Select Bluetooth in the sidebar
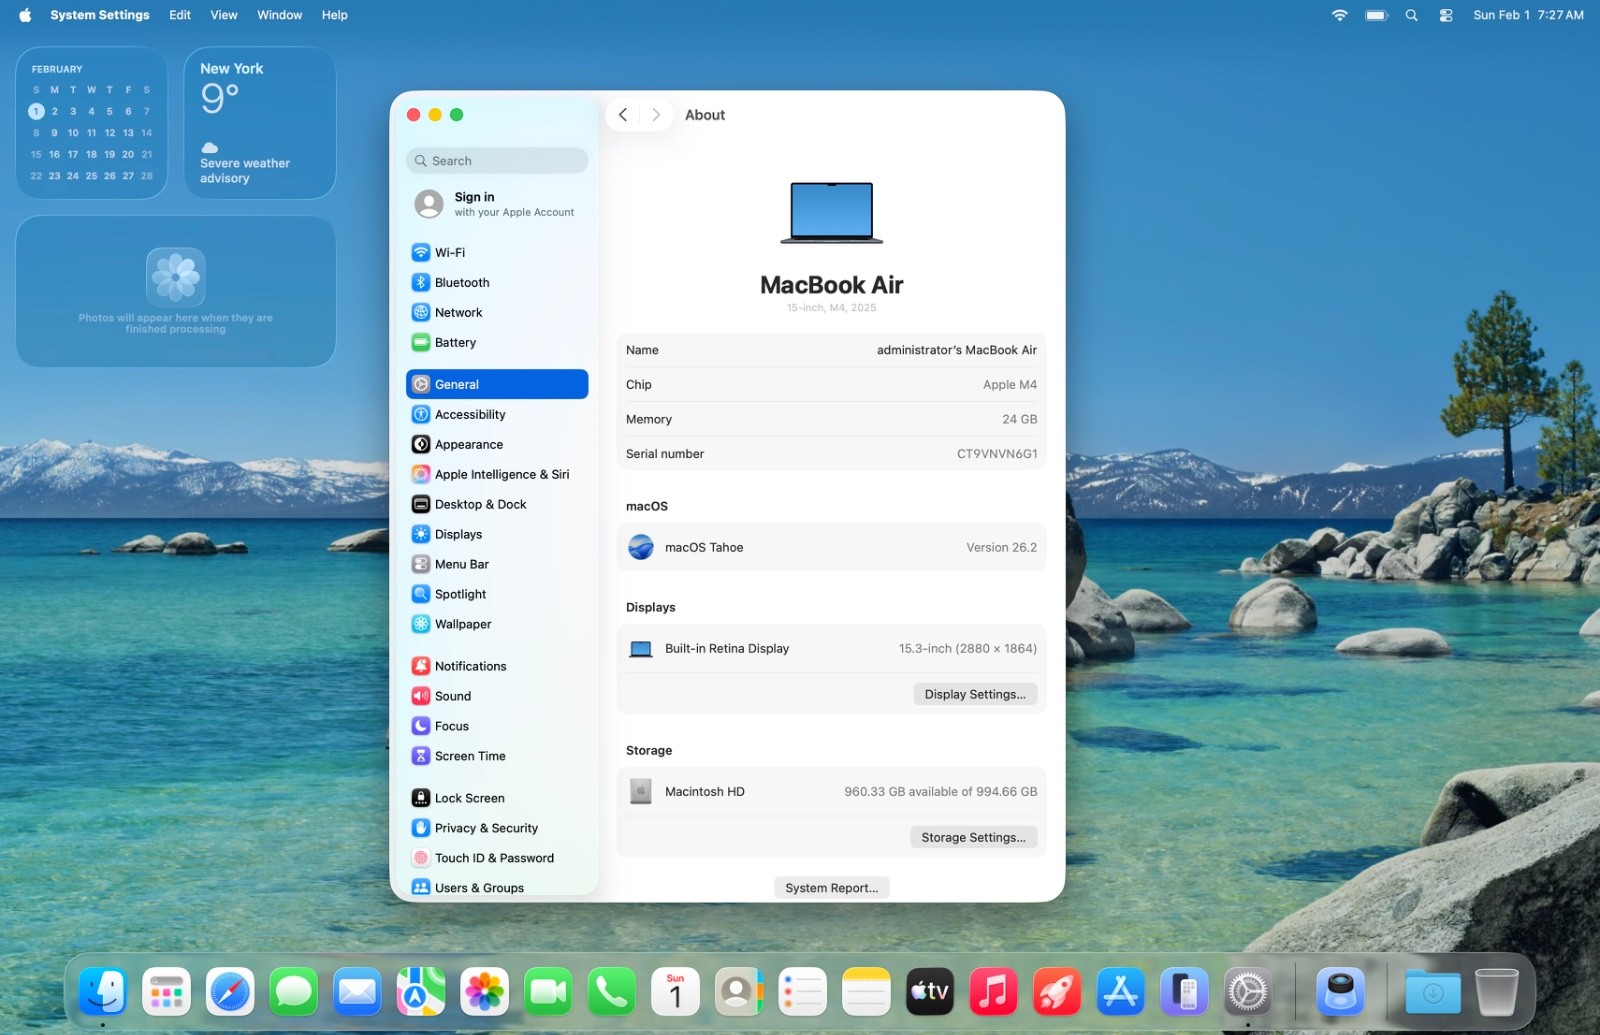1600x1035 pixels. tap(461, 283)
